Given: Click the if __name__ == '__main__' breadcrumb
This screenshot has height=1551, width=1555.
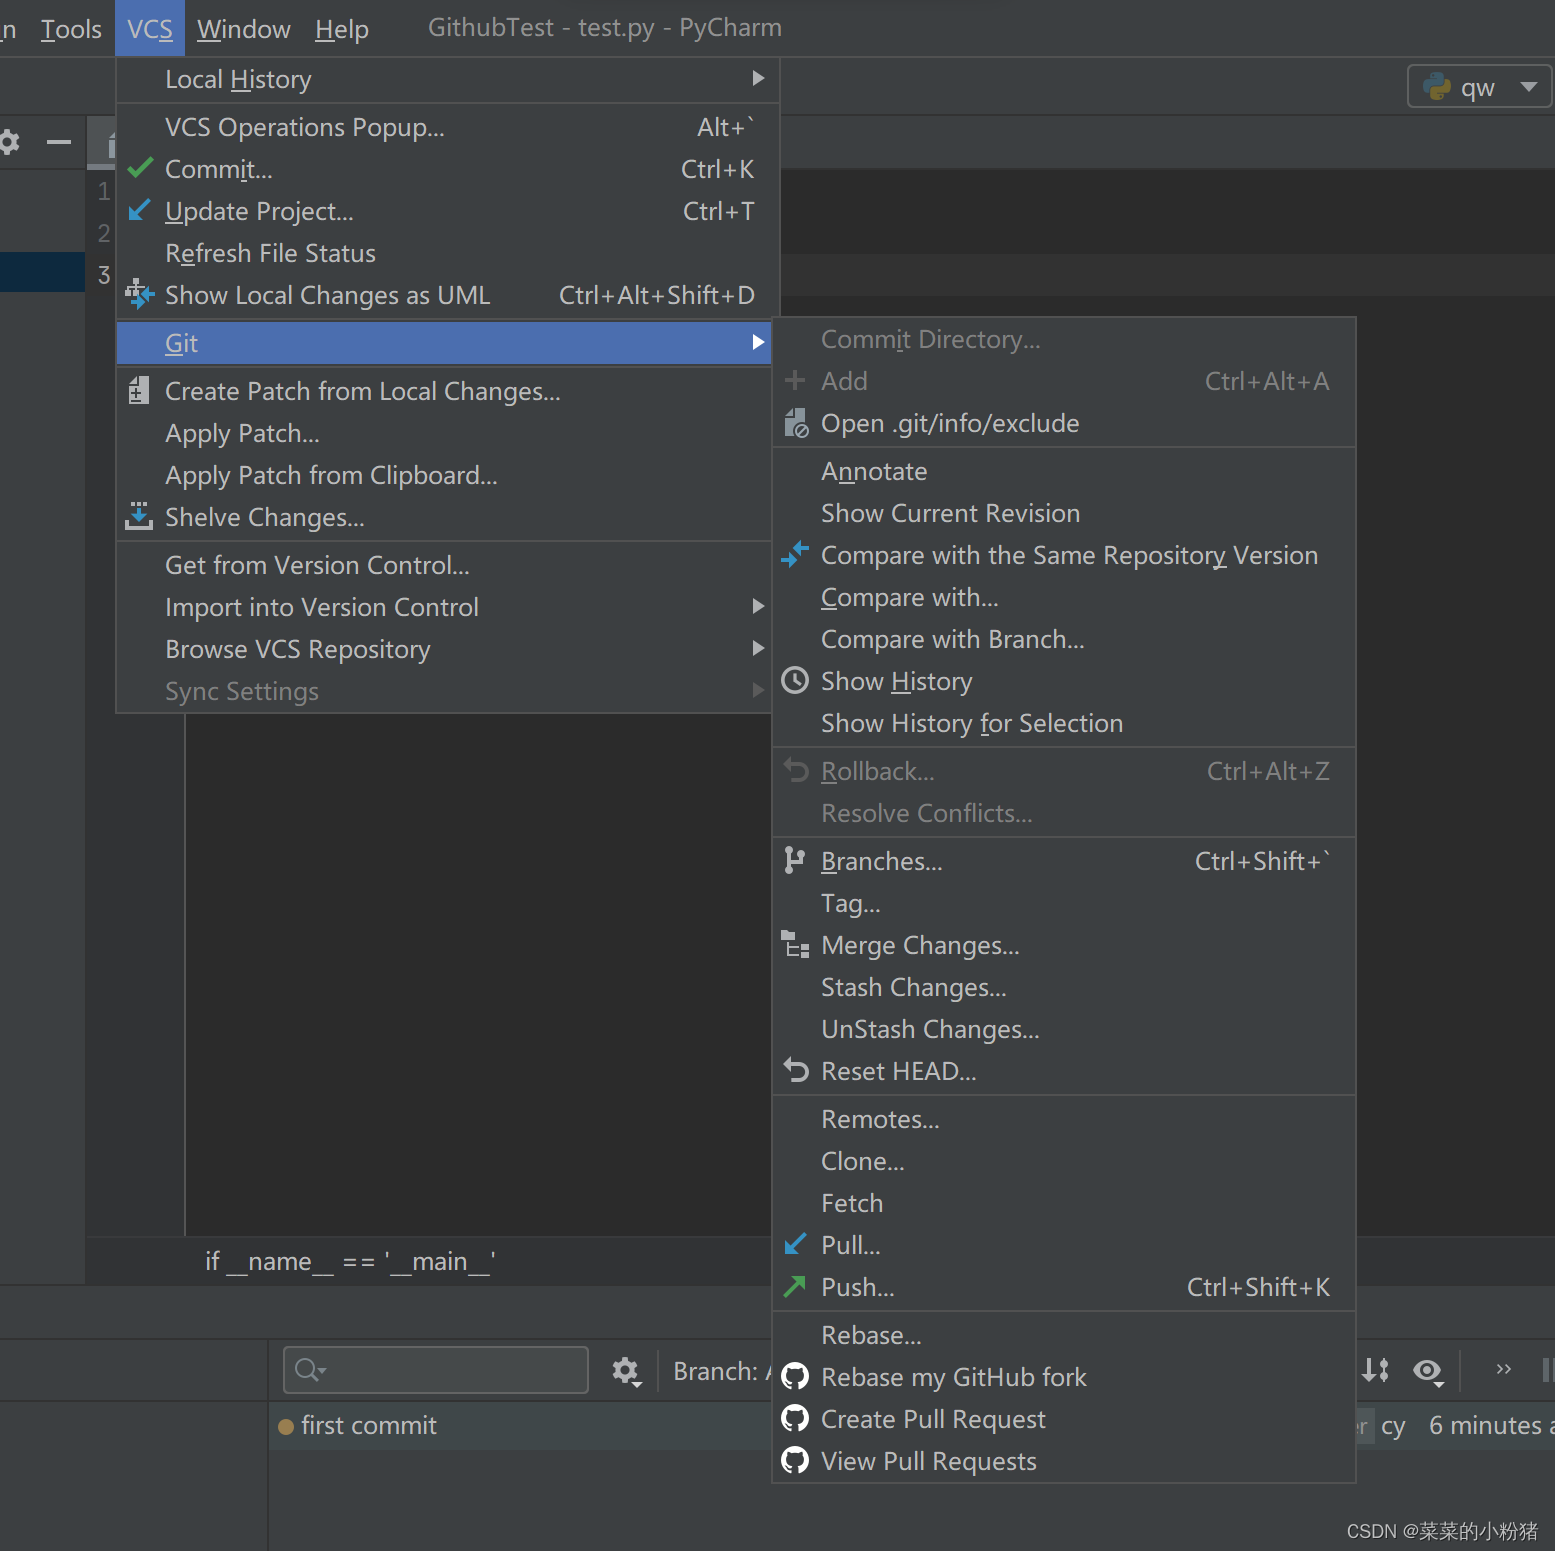Looking at the screenshot, I should [350, 1261].
